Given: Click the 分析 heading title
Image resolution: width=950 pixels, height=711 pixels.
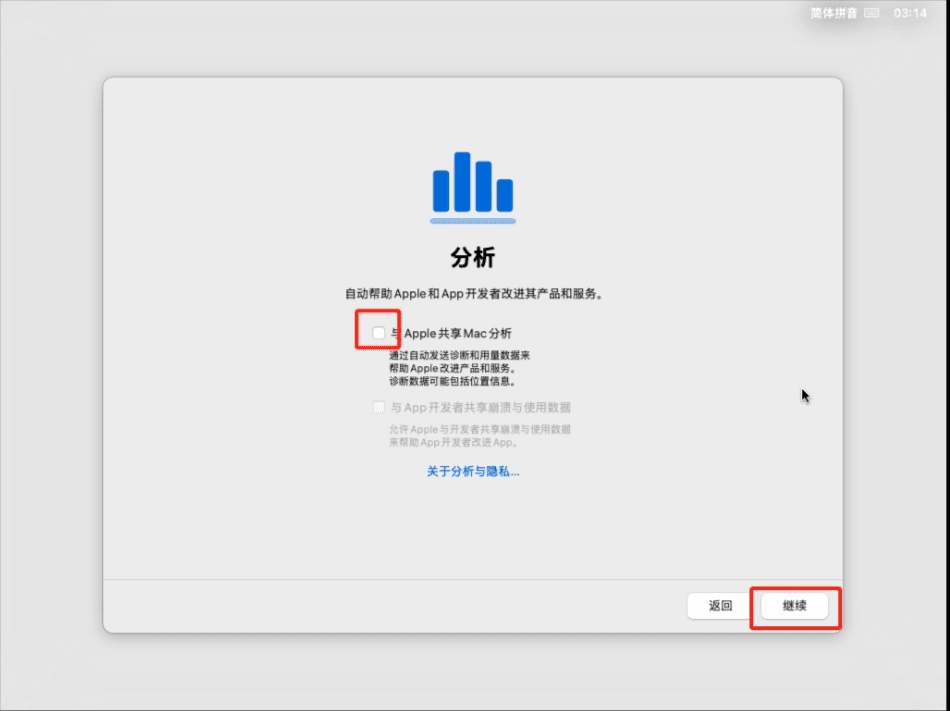Looking at the screenshot, I should pos(473,258).
